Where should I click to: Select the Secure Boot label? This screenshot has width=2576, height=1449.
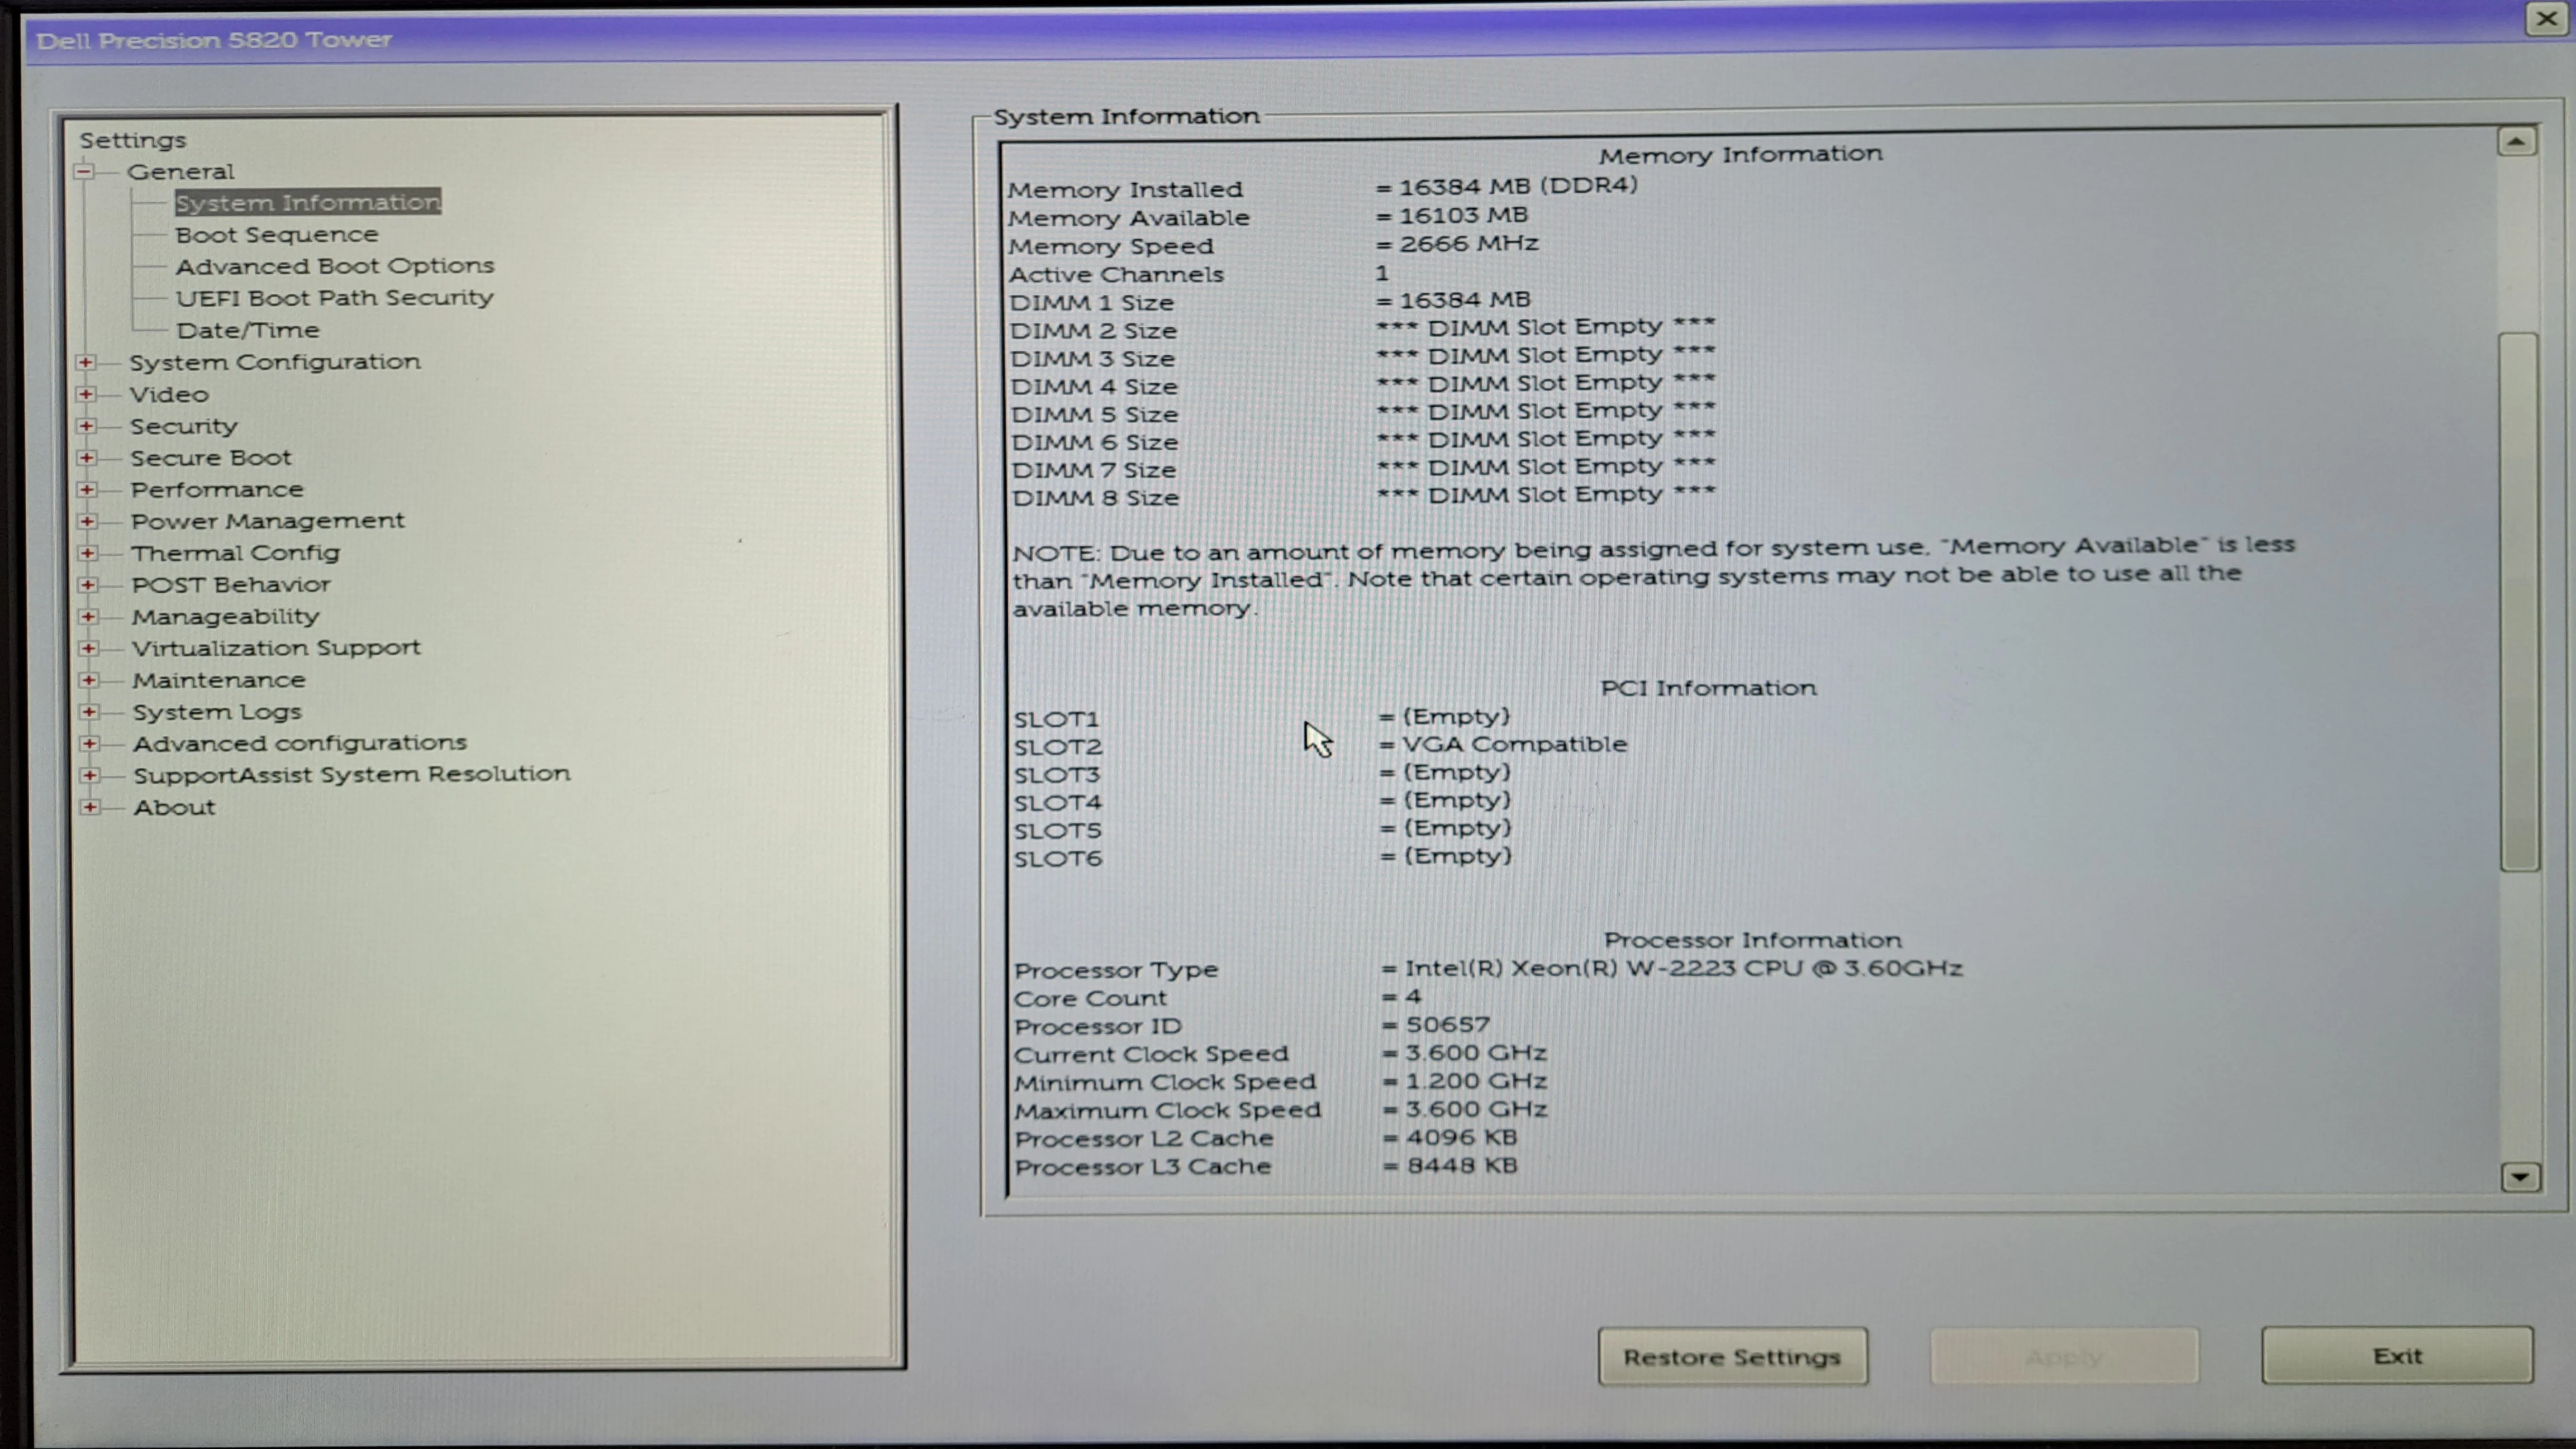pos(211,458)
